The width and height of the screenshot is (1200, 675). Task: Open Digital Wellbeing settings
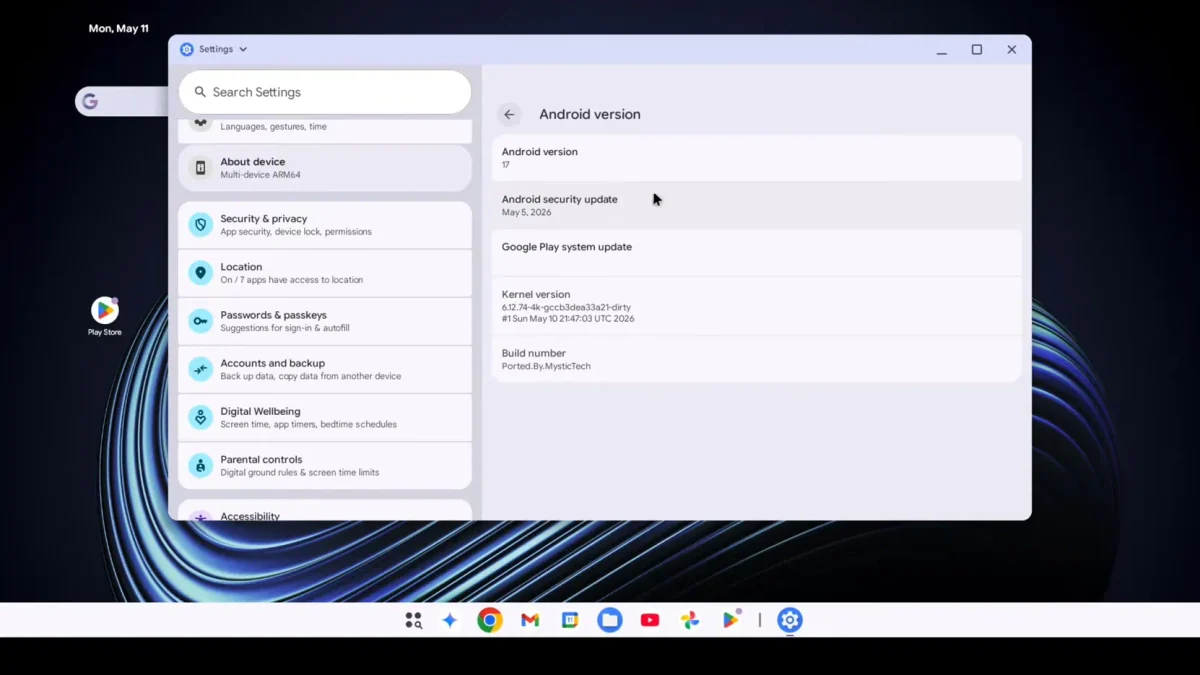(325, 417)
